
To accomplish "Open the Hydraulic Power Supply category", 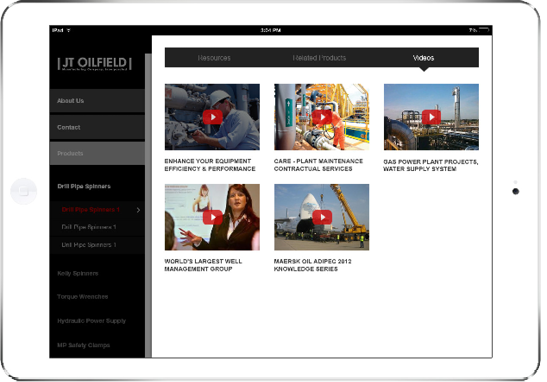I will (x=91, y=321).
